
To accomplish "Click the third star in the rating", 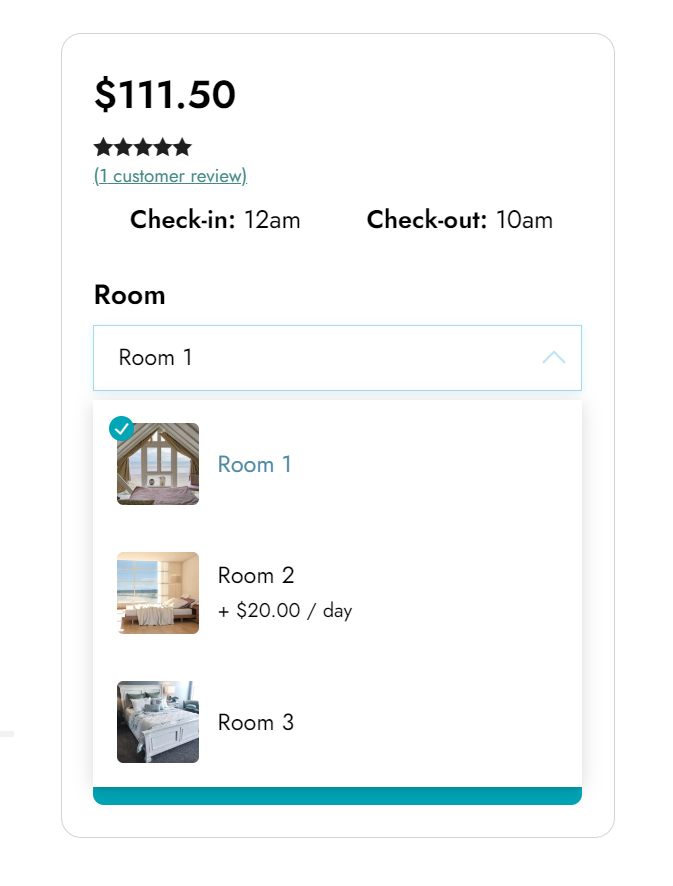I will 143,147.
